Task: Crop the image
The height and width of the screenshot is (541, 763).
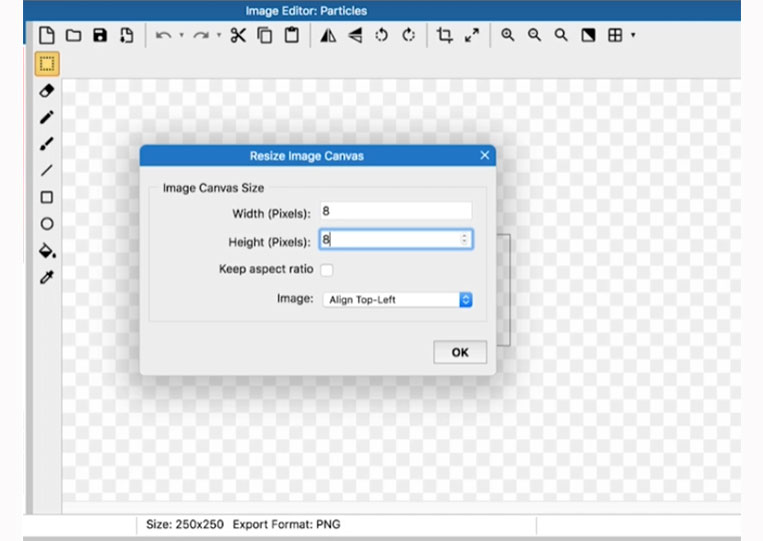Action: pos(444,35)
